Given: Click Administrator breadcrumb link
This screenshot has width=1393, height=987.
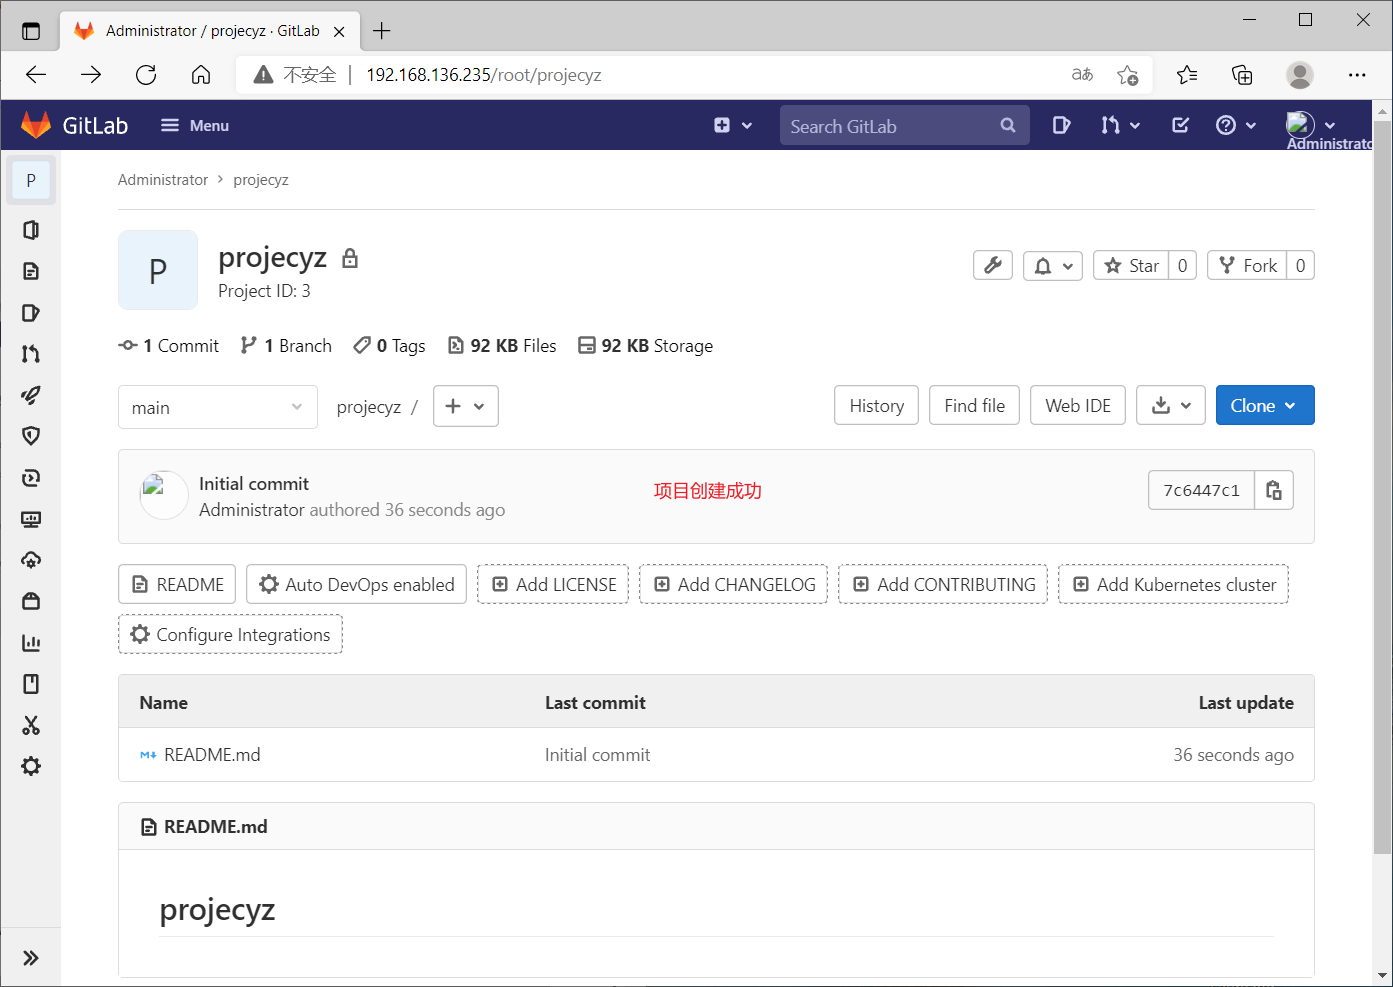Looking at the screenshot, I should coord(163,180).
